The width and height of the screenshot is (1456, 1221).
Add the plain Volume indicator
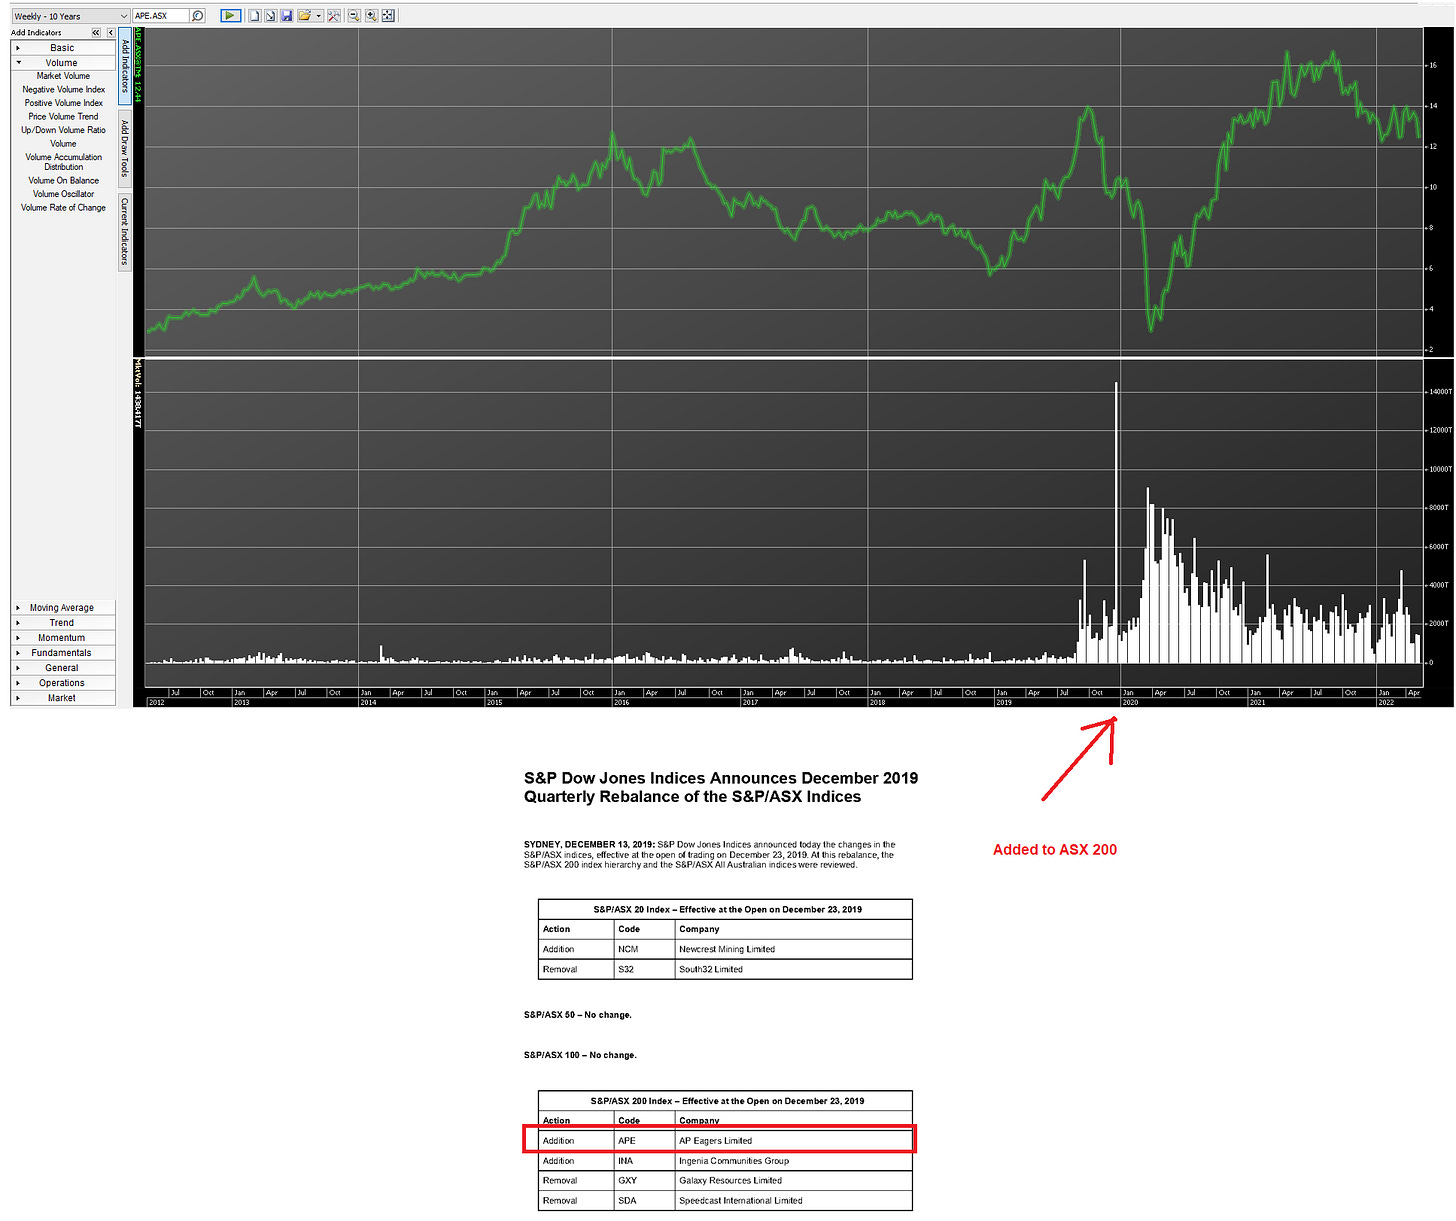point(63,144)
